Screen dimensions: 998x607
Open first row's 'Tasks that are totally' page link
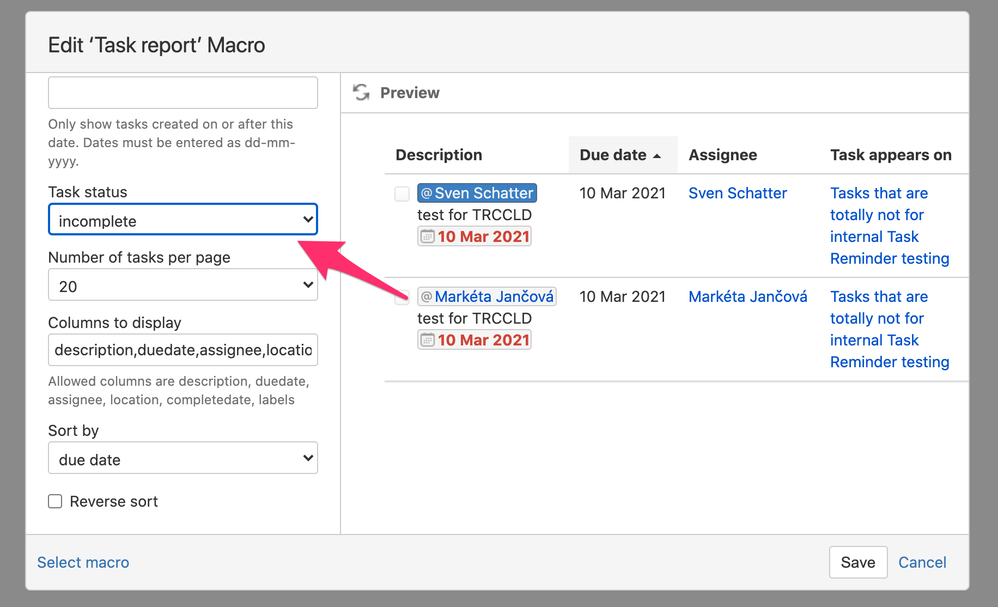[x=890, y=226]
